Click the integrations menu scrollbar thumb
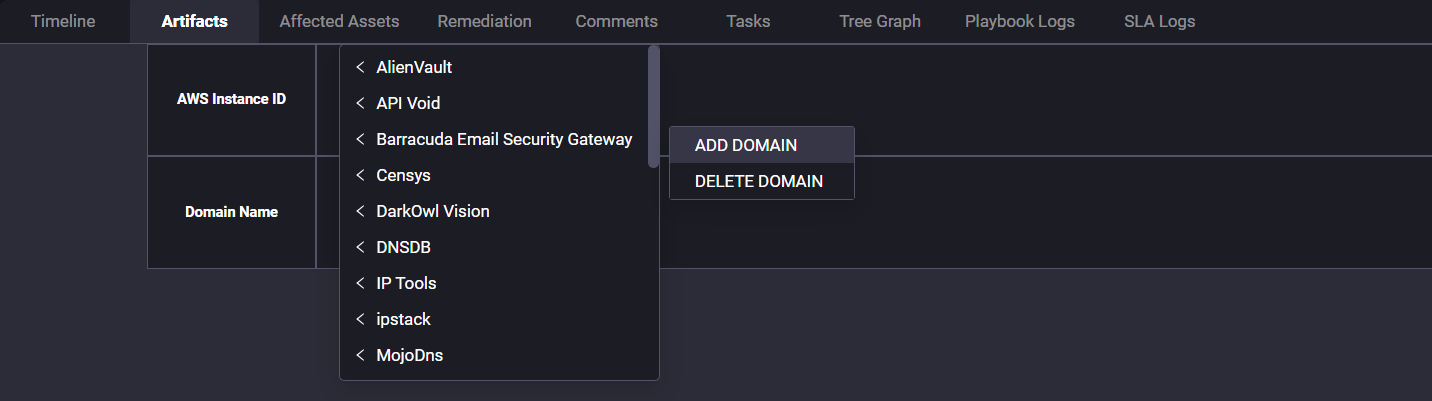 (x=653, y=106)
